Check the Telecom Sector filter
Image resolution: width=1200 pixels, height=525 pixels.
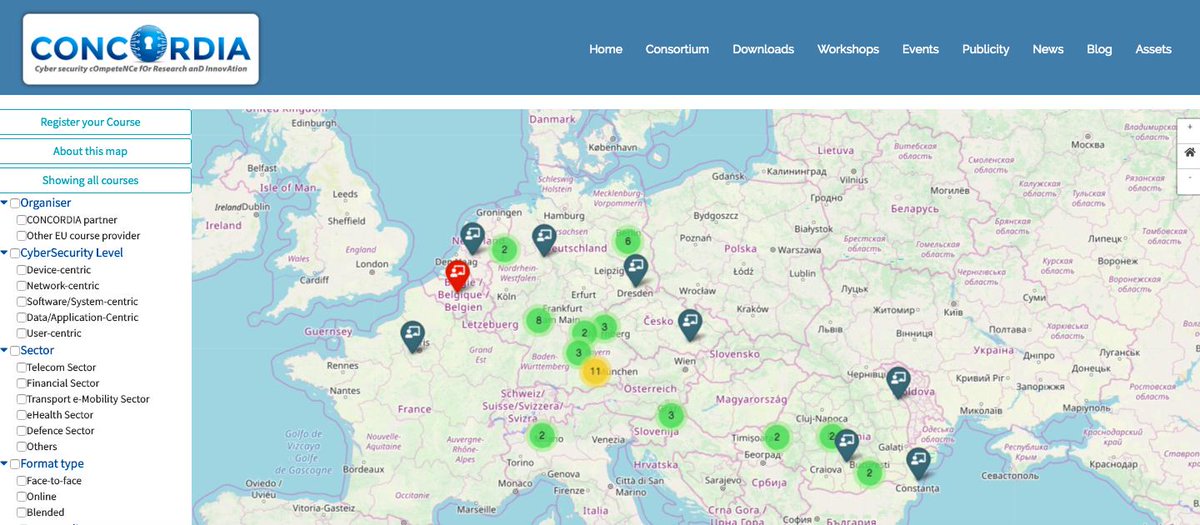(21, 368)
